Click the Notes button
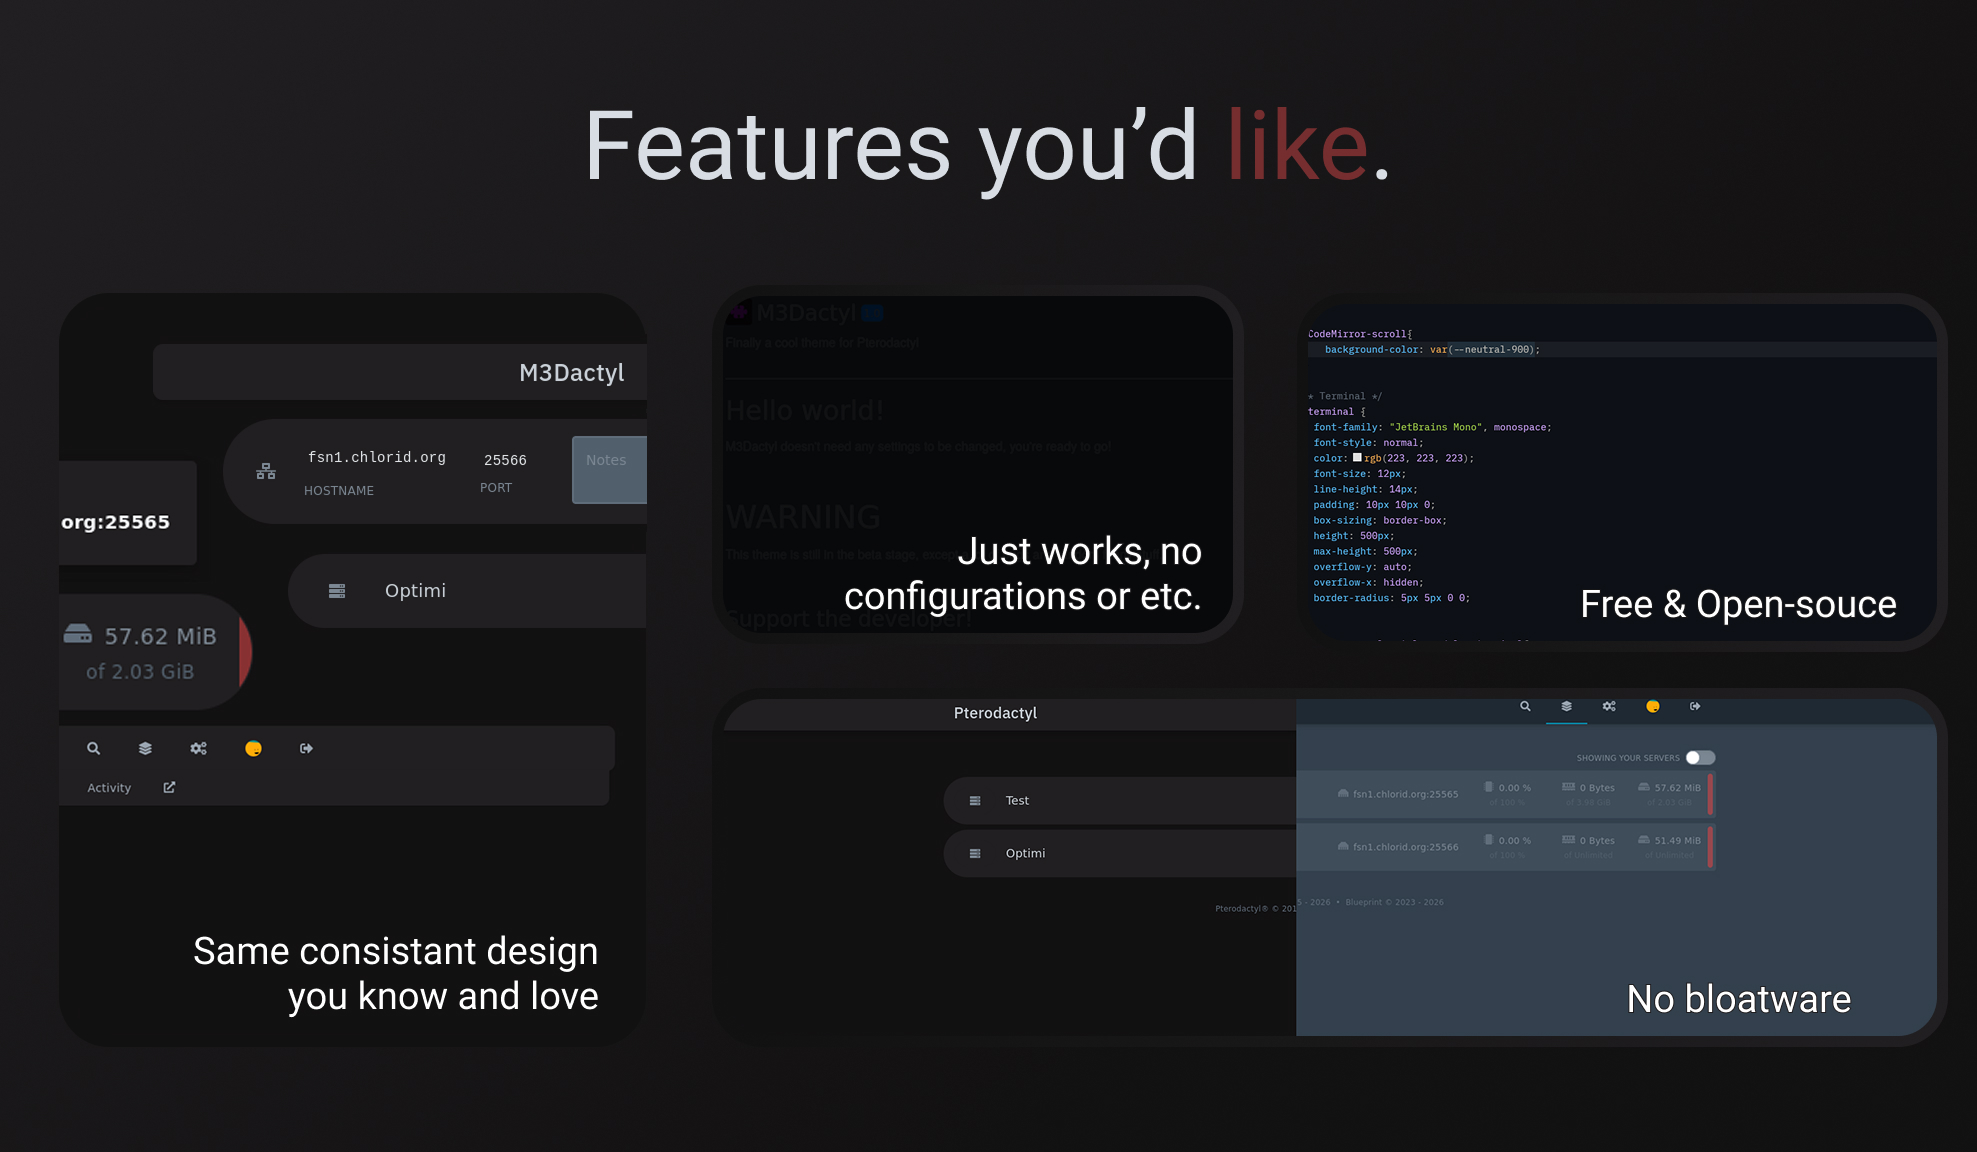Image resolution: width=1977 pixels, height=1152 pixels. 607,469
